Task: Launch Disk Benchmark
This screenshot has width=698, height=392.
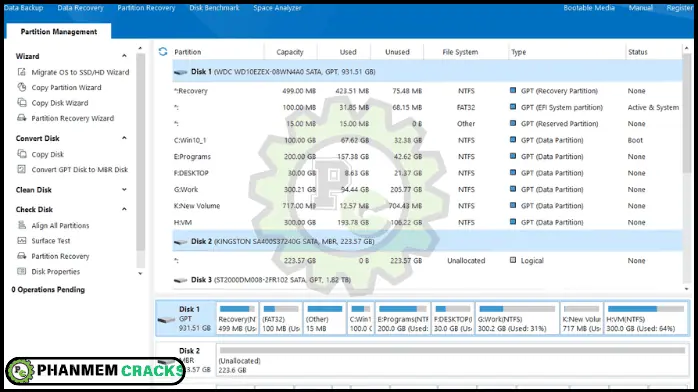Action: 214,8
